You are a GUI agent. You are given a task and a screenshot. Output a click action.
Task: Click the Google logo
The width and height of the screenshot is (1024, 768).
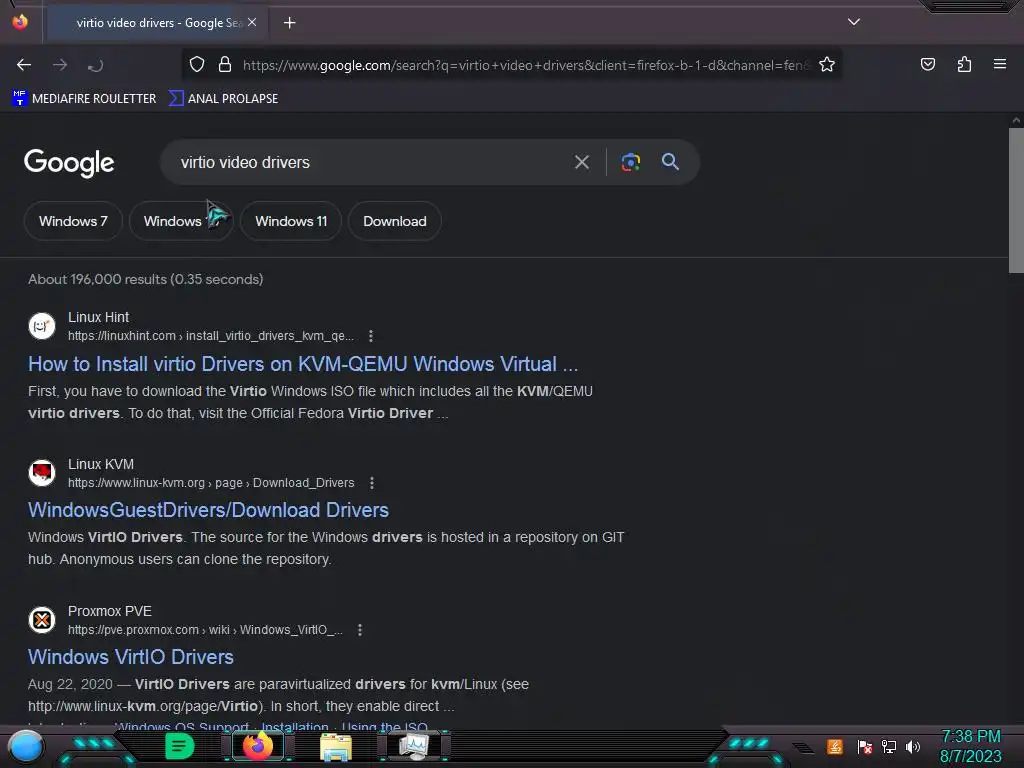coord(69,163)
